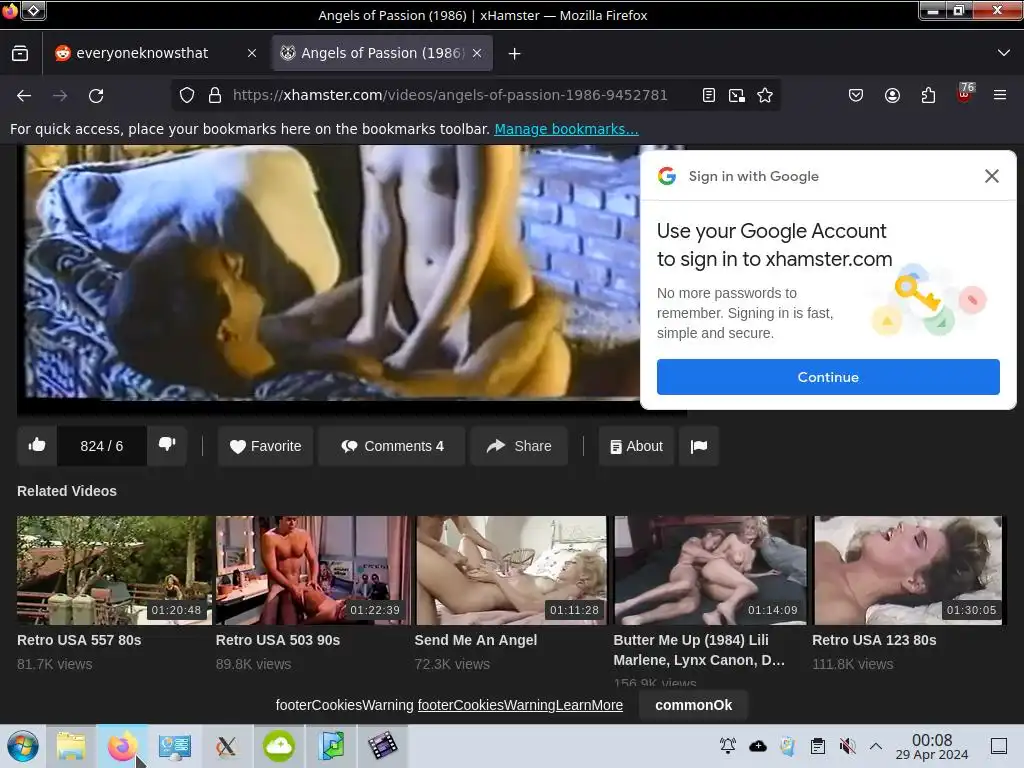Open the Manage bookmarks… link

(566, 129)
